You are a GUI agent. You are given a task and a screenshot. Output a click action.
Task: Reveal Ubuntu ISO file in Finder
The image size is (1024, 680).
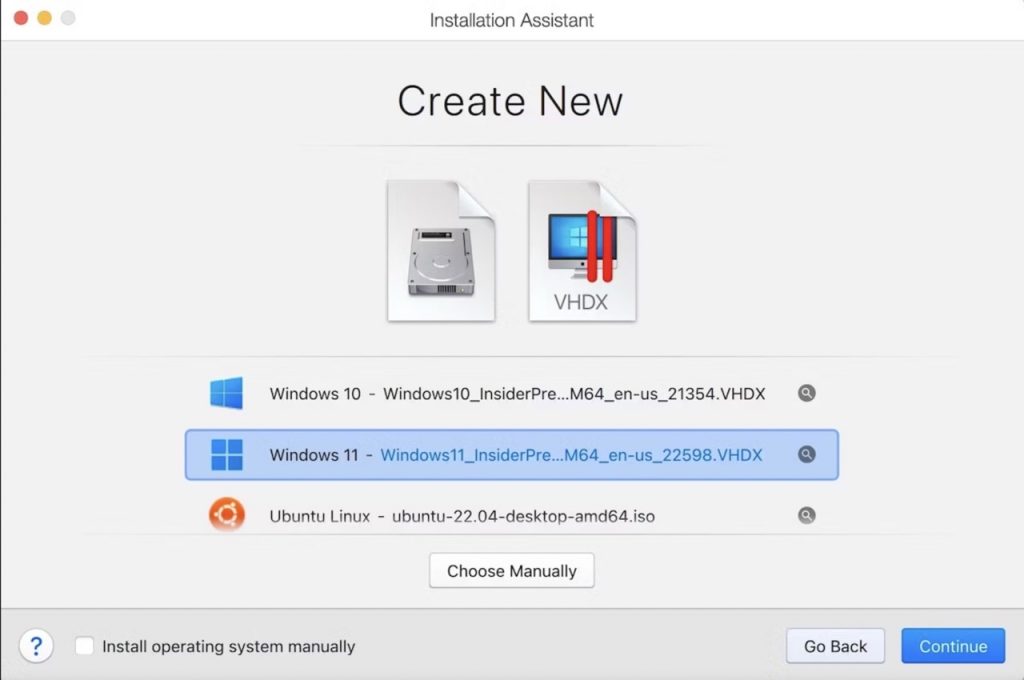pyautogui.click(x=807, y=515)
